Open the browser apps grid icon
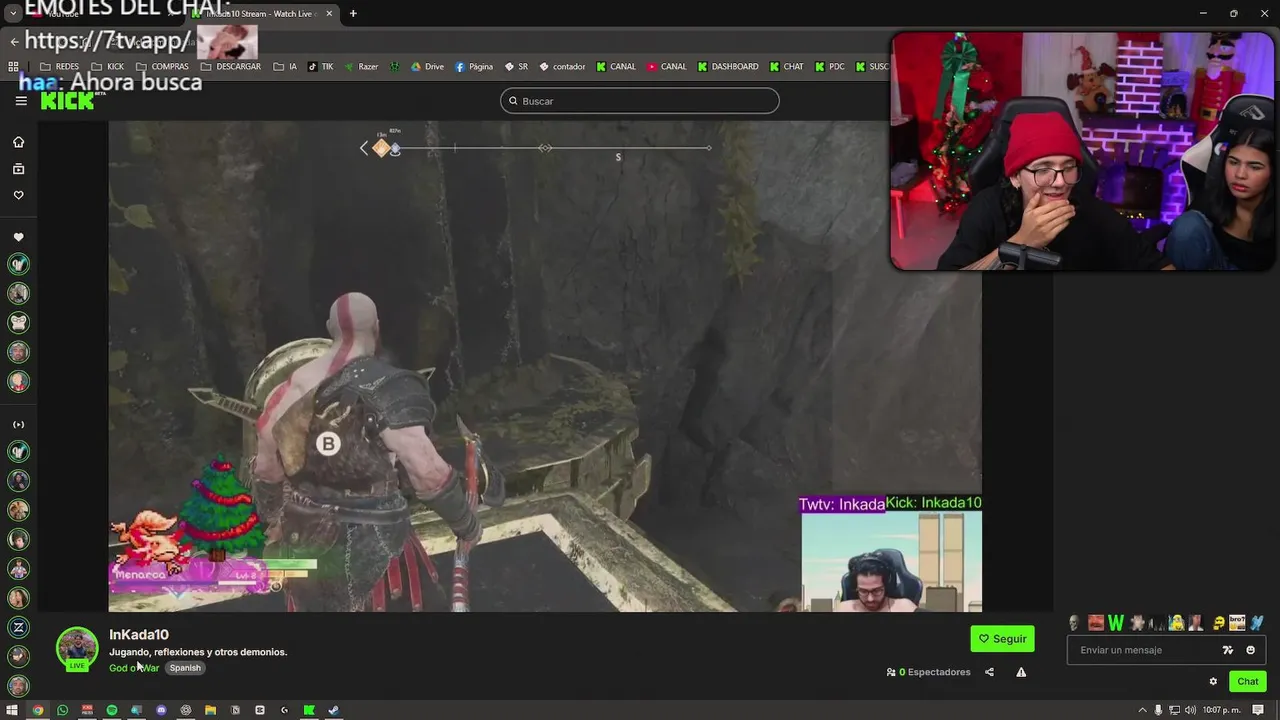 point(13,67)
